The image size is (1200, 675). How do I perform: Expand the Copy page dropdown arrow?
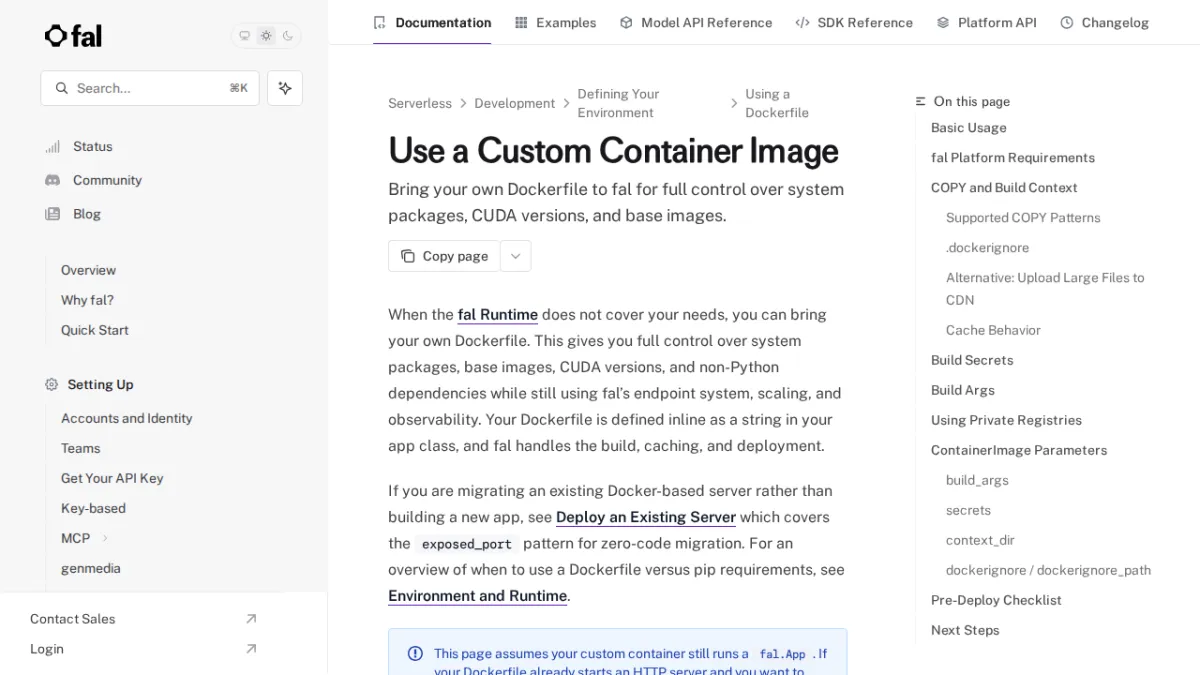pos(515,256)
